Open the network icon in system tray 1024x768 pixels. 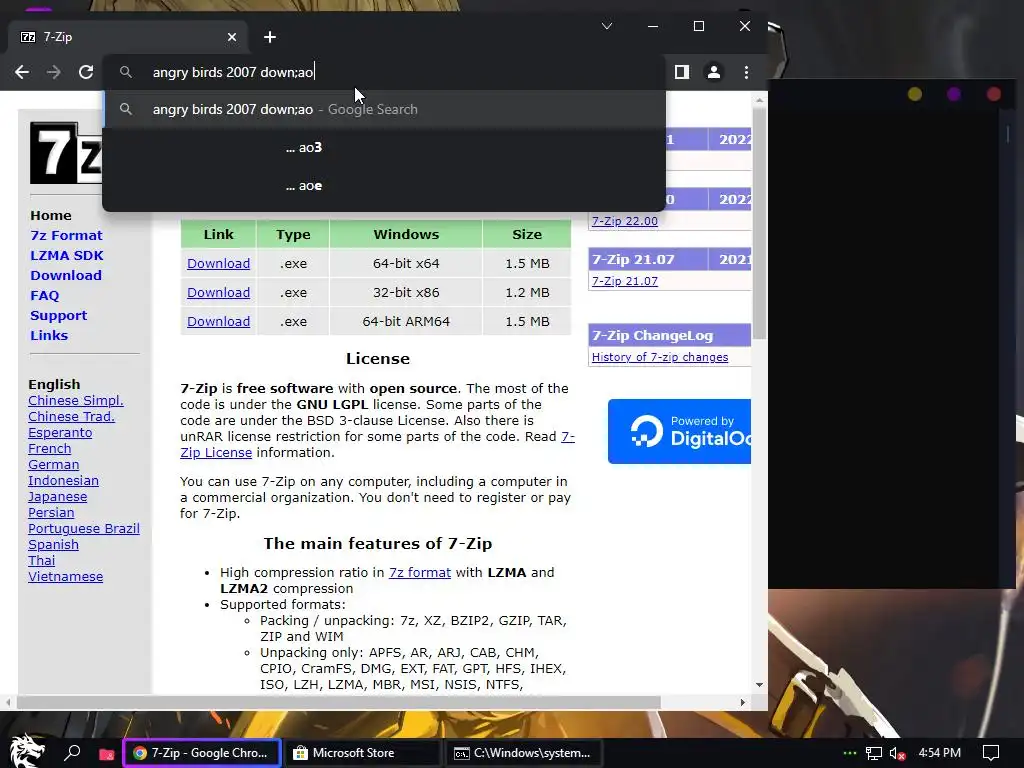tap(874, 754)
